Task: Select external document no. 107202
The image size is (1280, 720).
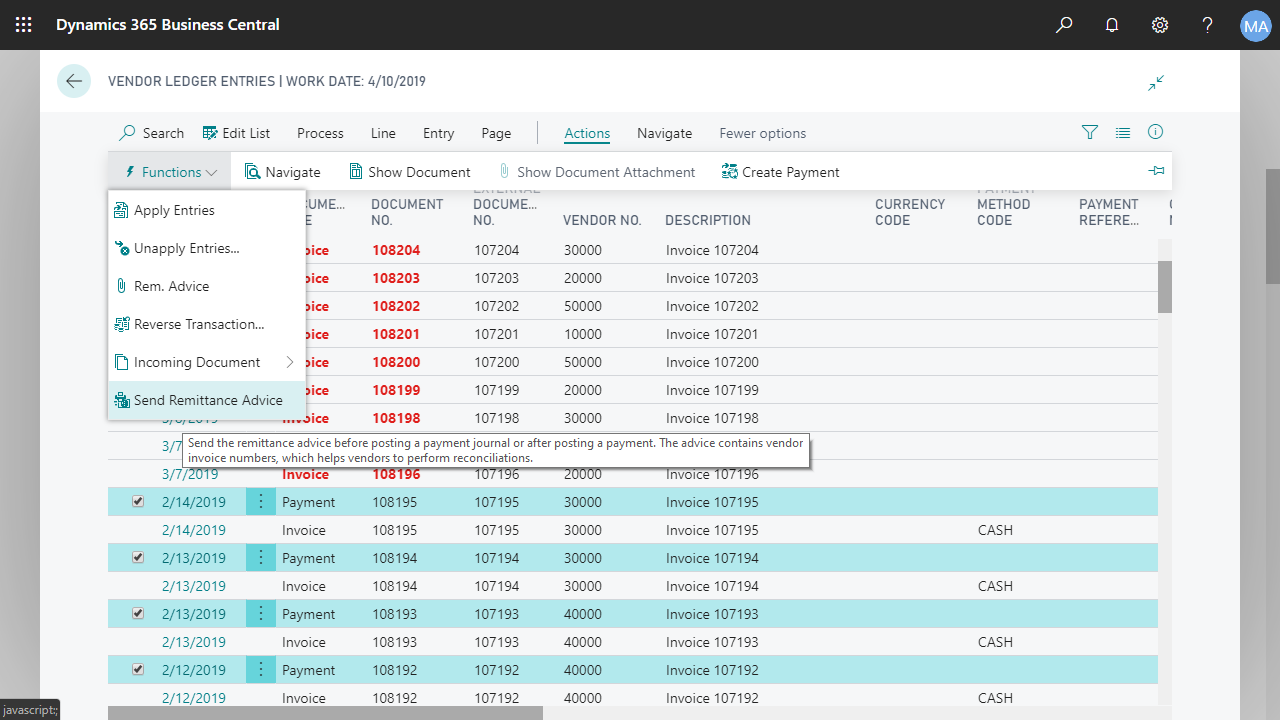Action: [x=496, y=306]
